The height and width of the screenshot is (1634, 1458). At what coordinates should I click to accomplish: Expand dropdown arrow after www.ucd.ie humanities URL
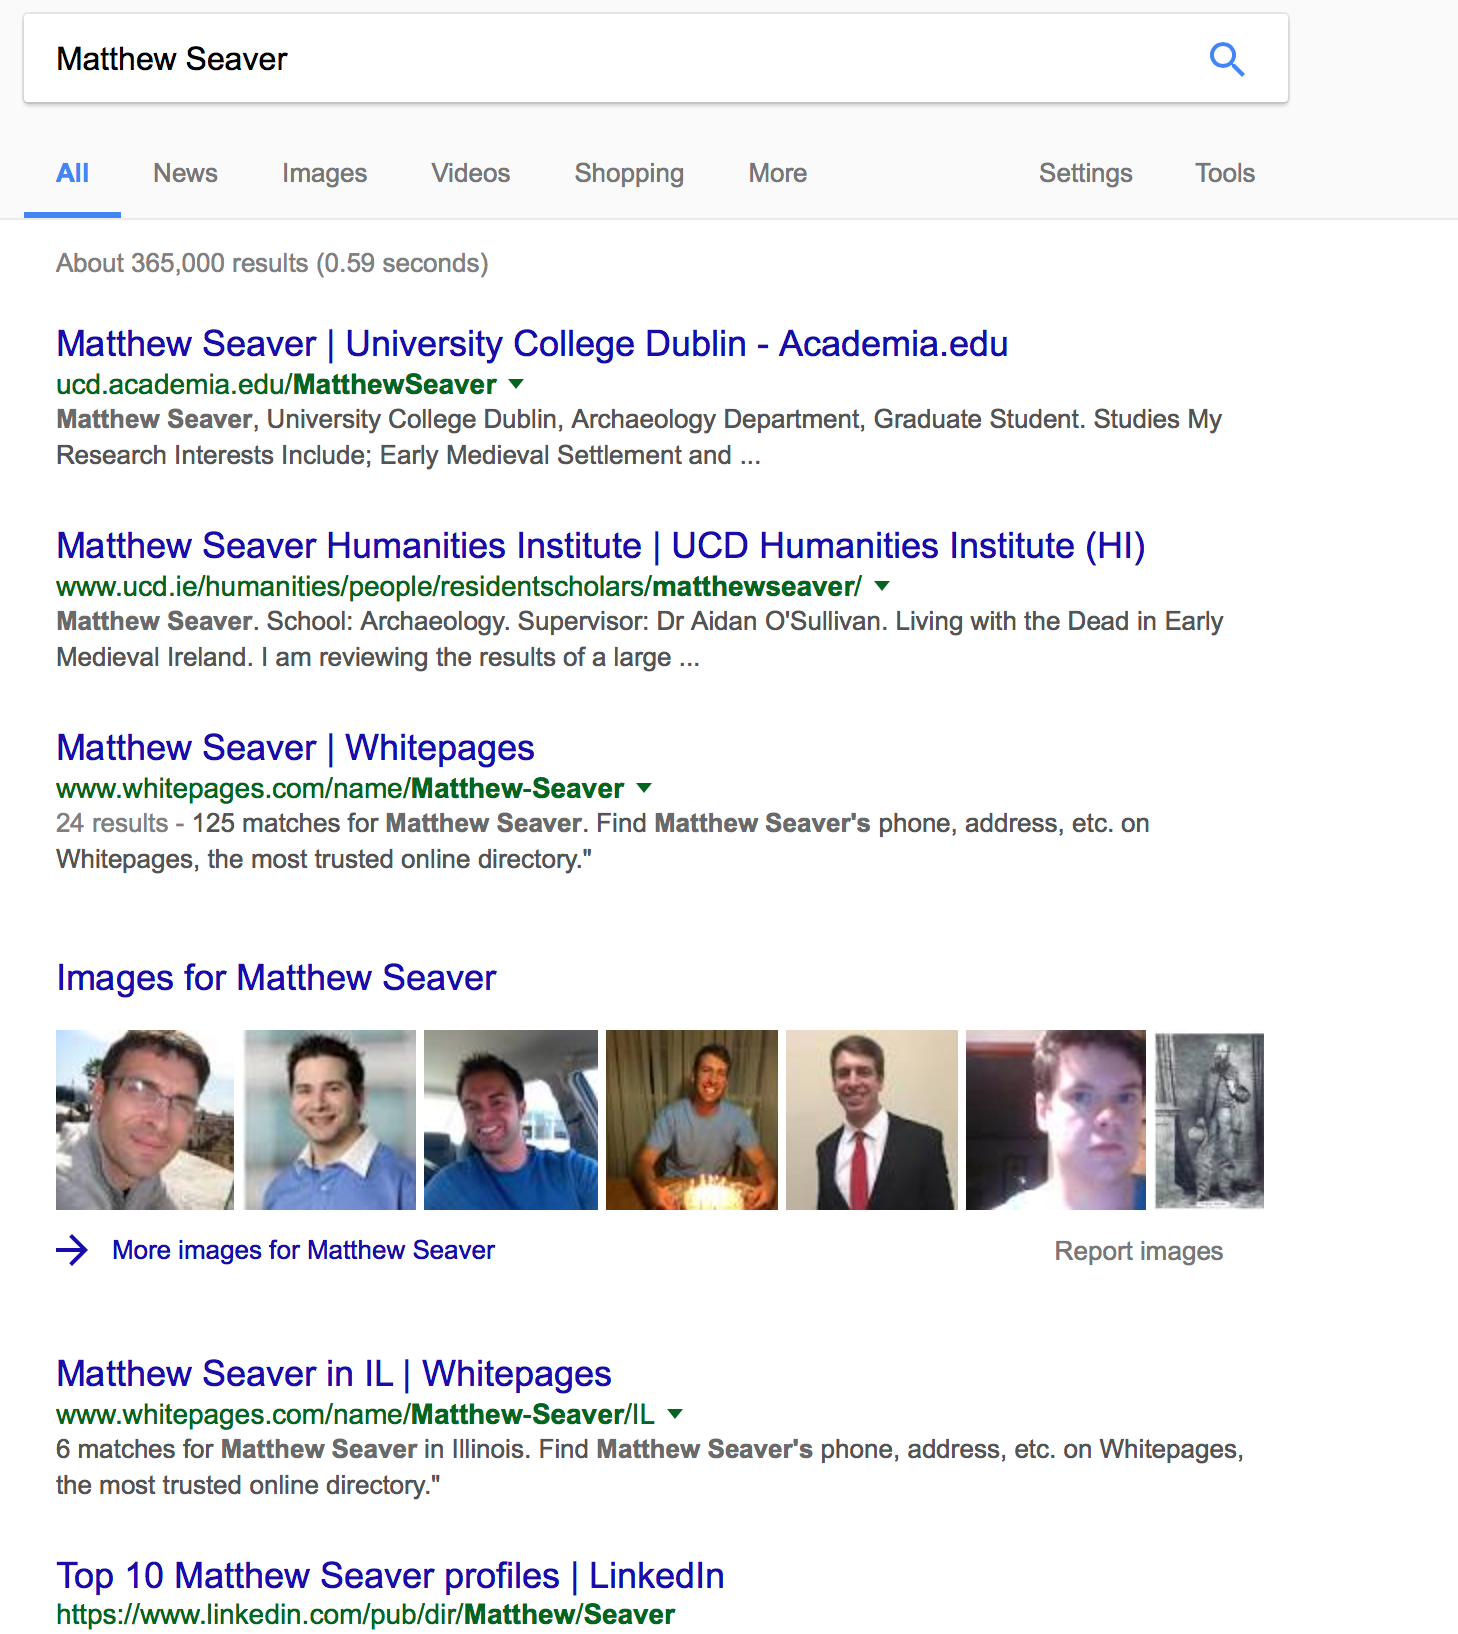click(x=882, y=586)
